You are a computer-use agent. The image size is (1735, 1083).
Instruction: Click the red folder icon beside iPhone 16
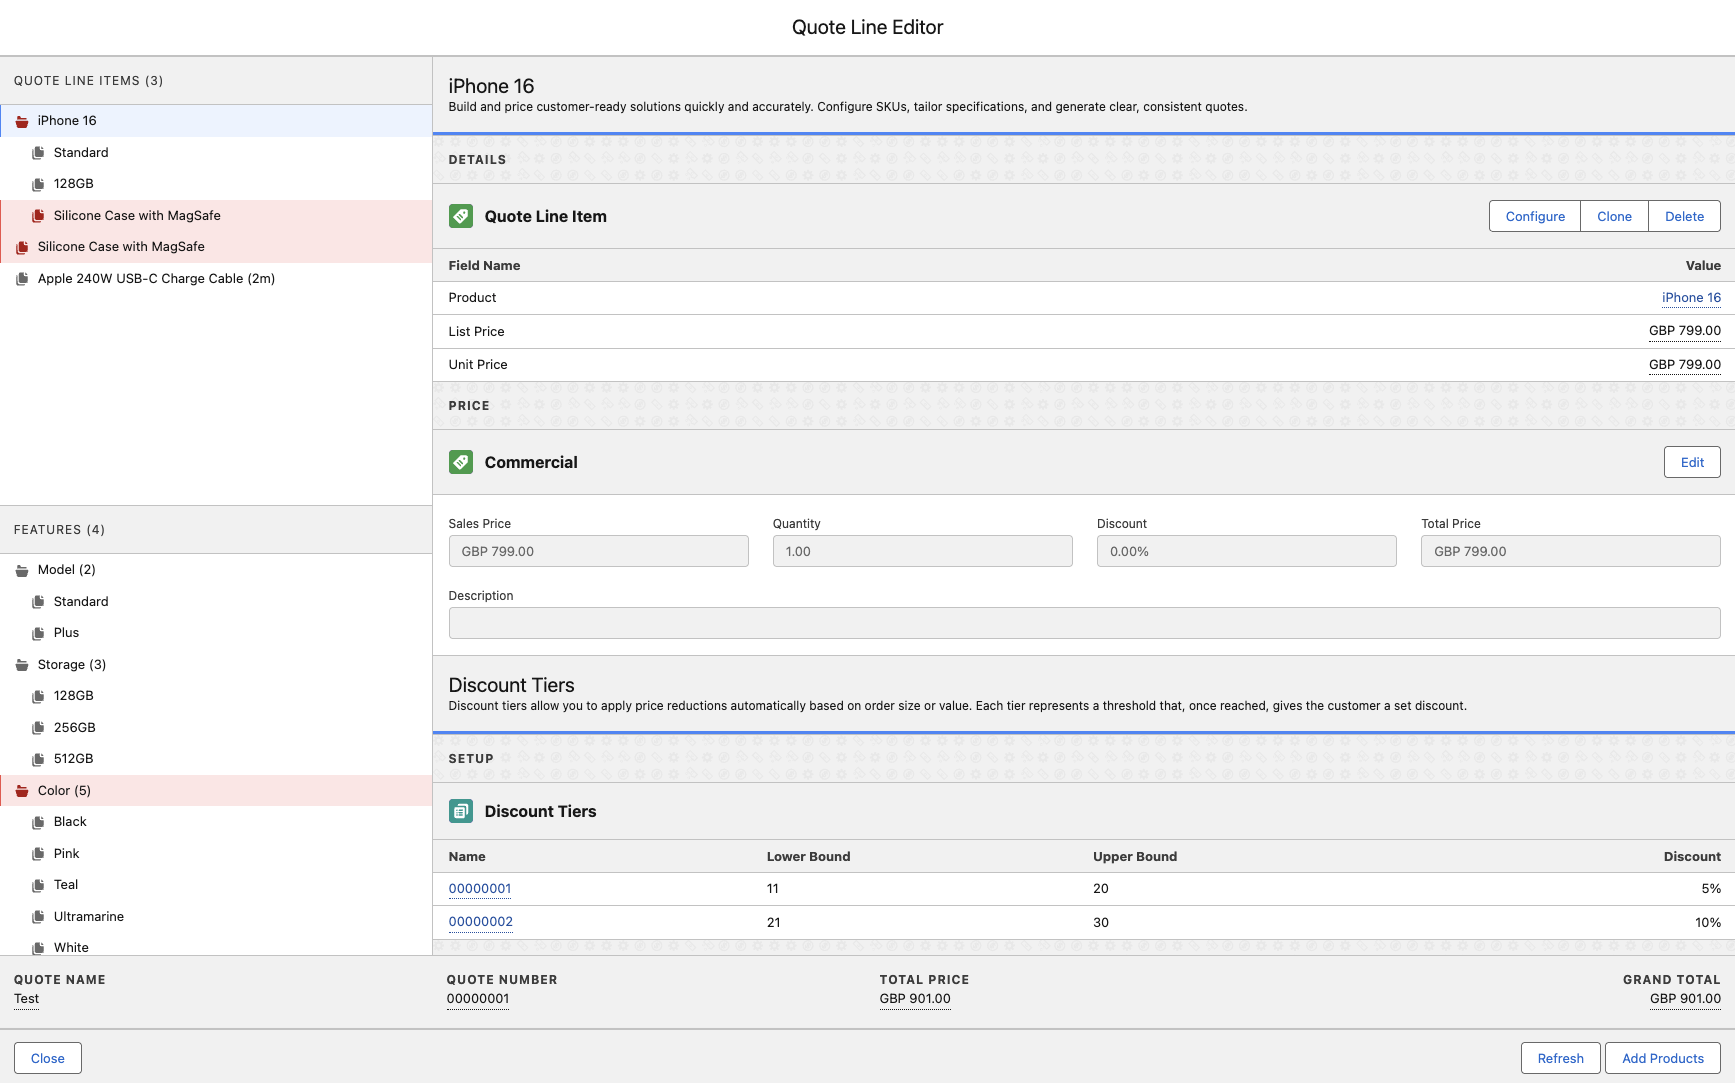pos(22,121)
